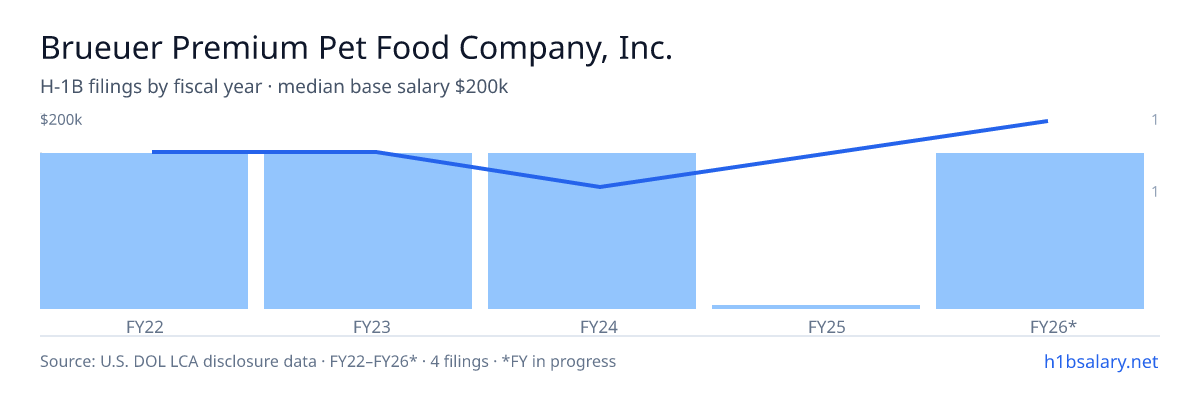
Task: Click the FY22 axis label
Action: [x=145, y=326]
